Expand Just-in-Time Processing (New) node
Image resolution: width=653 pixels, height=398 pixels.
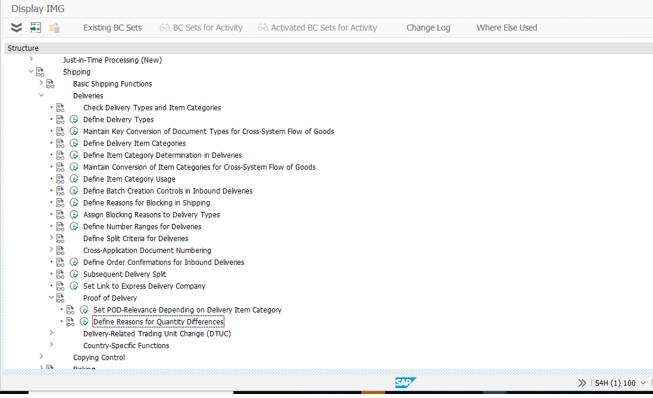[x=31, y=59]
